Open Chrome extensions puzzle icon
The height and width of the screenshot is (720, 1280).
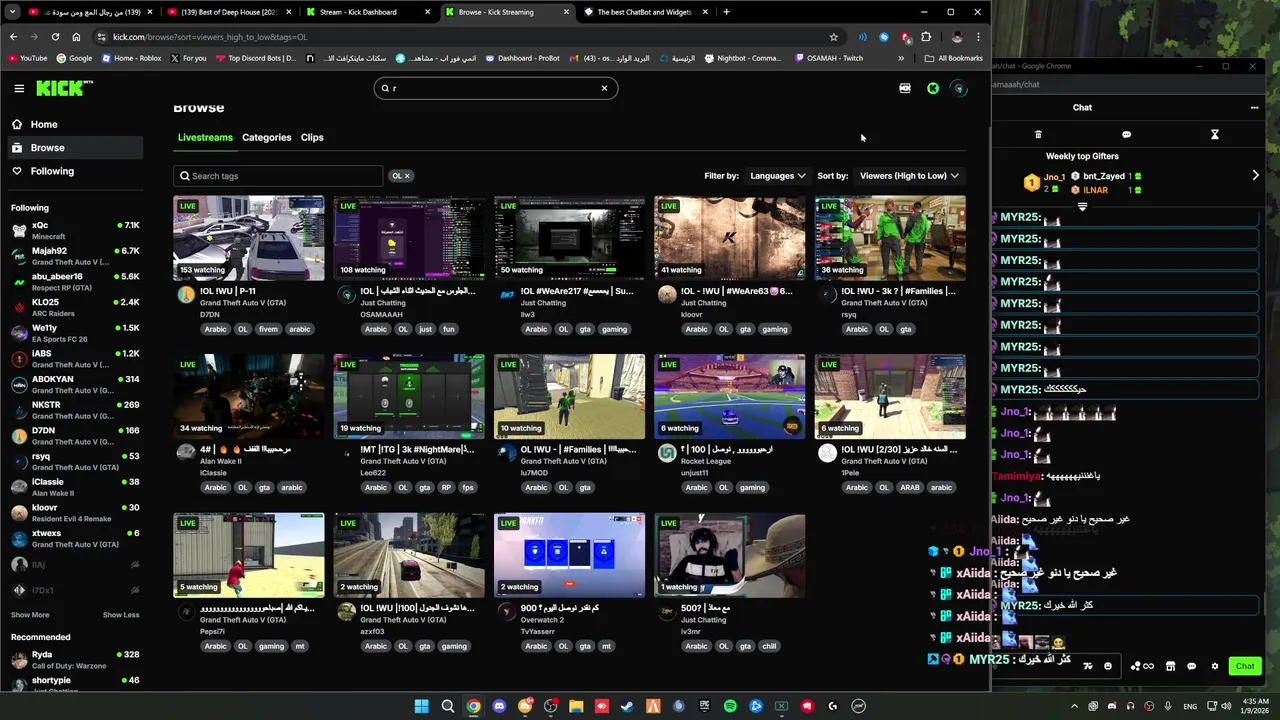(x=926, y=37)
